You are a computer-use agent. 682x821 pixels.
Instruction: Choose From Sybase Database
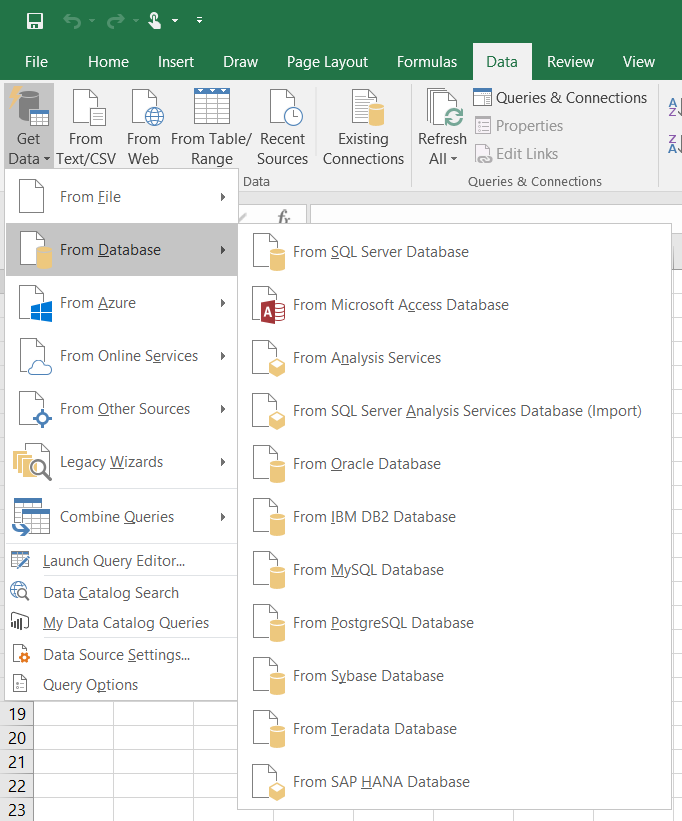[x=454, y=676]
